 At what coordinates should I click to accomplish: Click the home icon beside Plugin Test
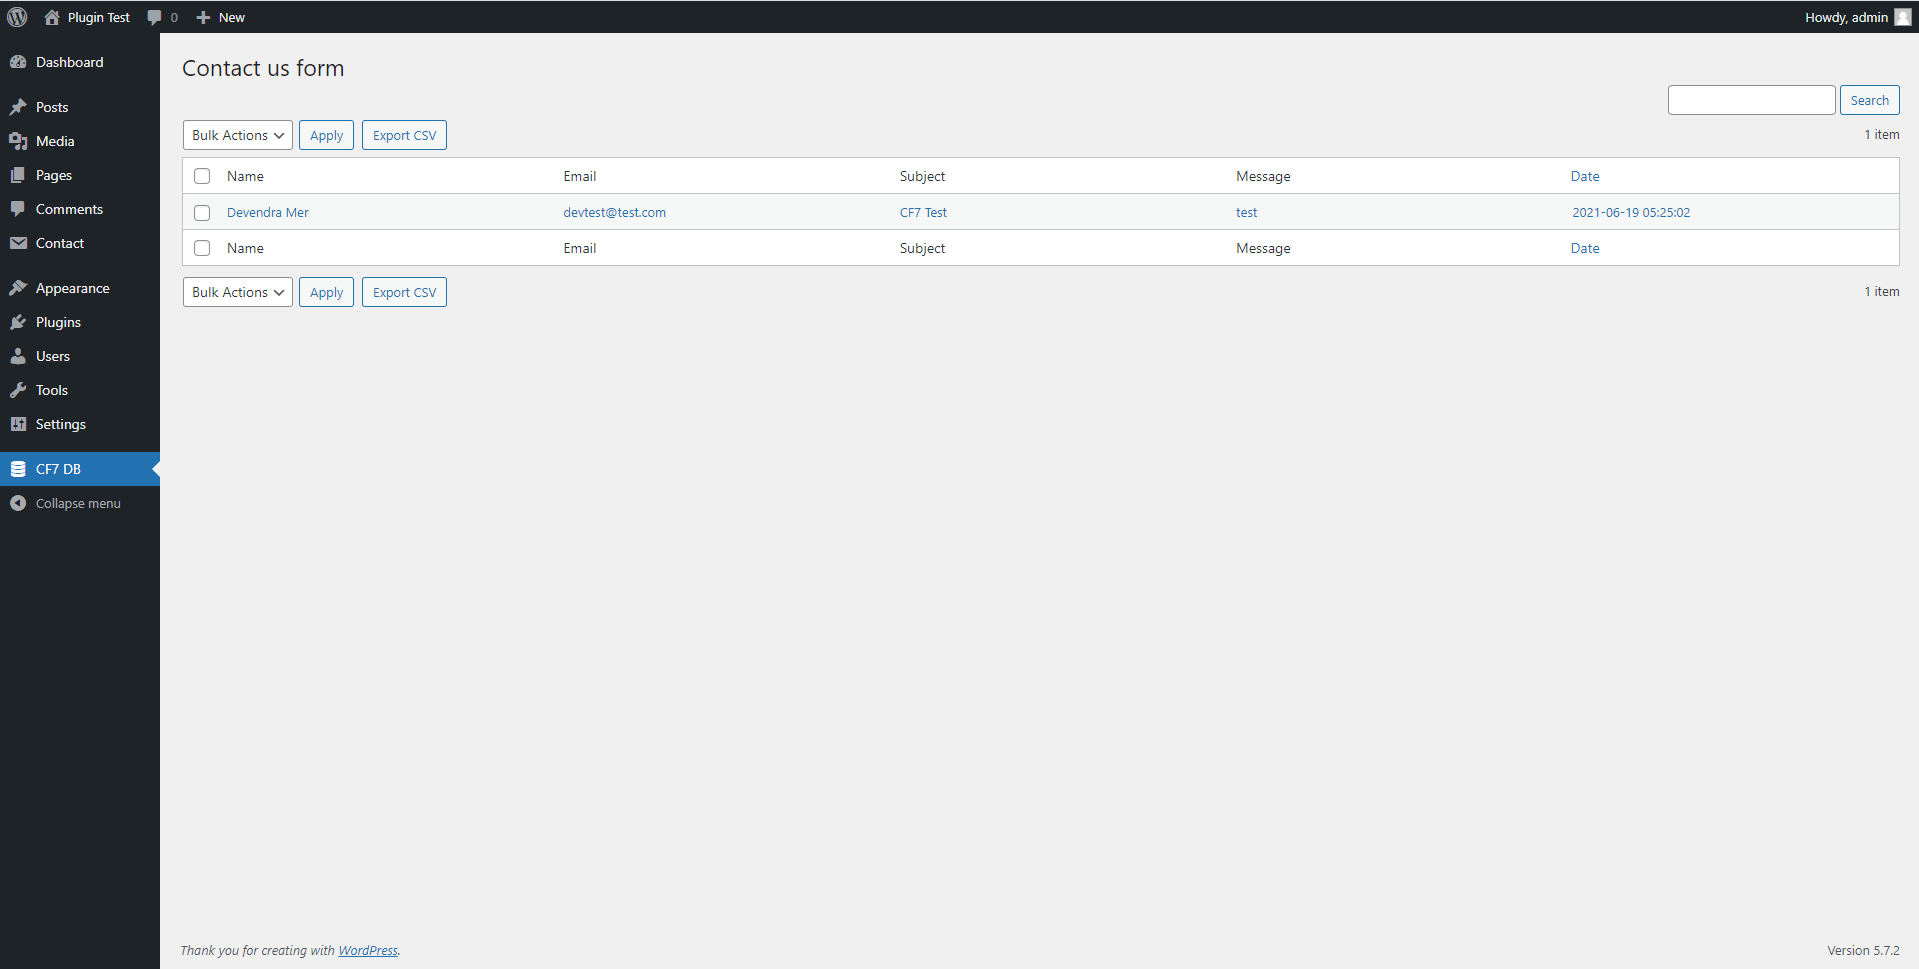52,17
